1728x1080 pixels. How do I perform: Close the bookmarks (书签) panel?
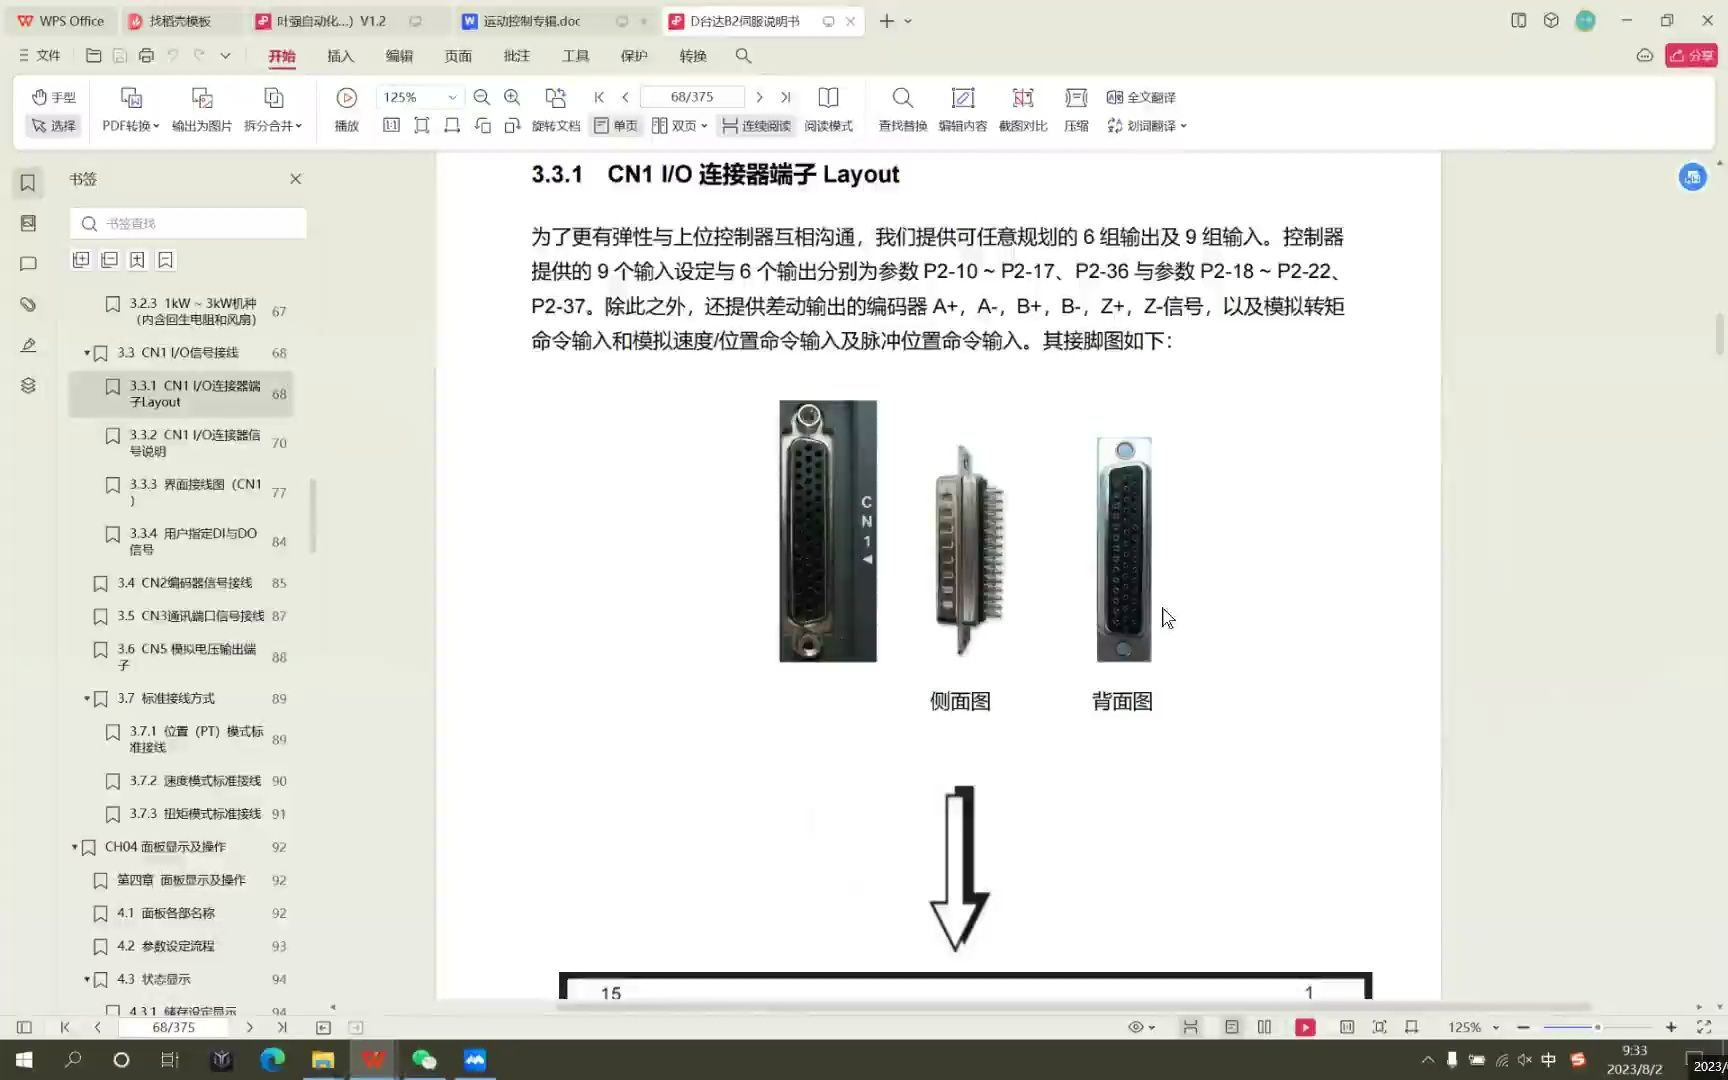pyautogui.click(x=295, y=179)
